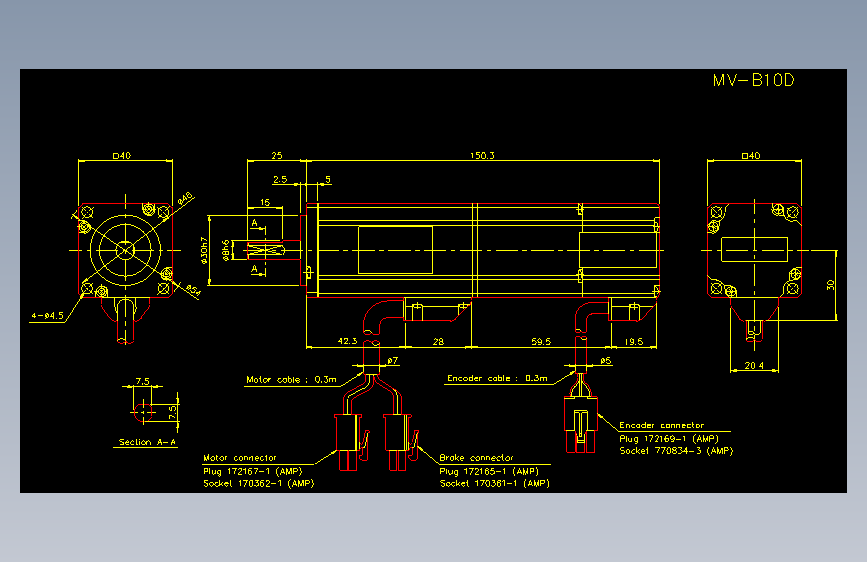Click the MV-B10D model title
Viewport: 867px width, 562px height.
coord(753,81)
